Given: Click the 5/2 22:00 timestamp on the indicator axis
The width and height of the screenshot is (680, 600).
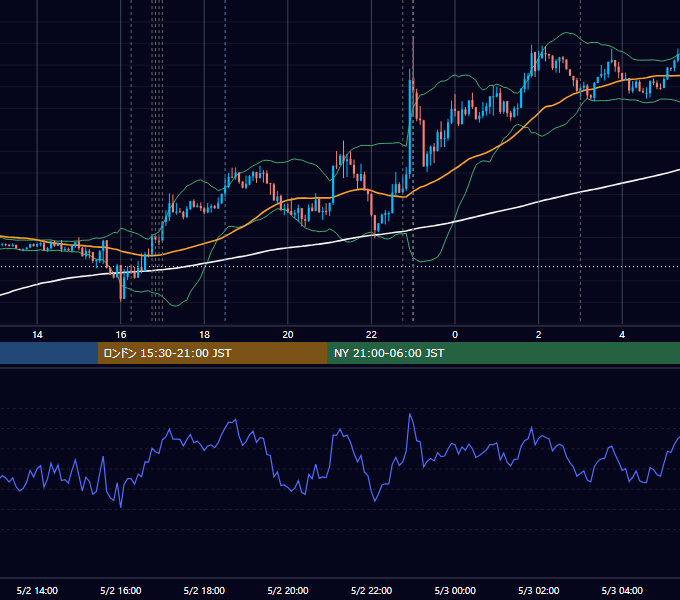Looking at the screenshot, I should (x=371, y=590).
